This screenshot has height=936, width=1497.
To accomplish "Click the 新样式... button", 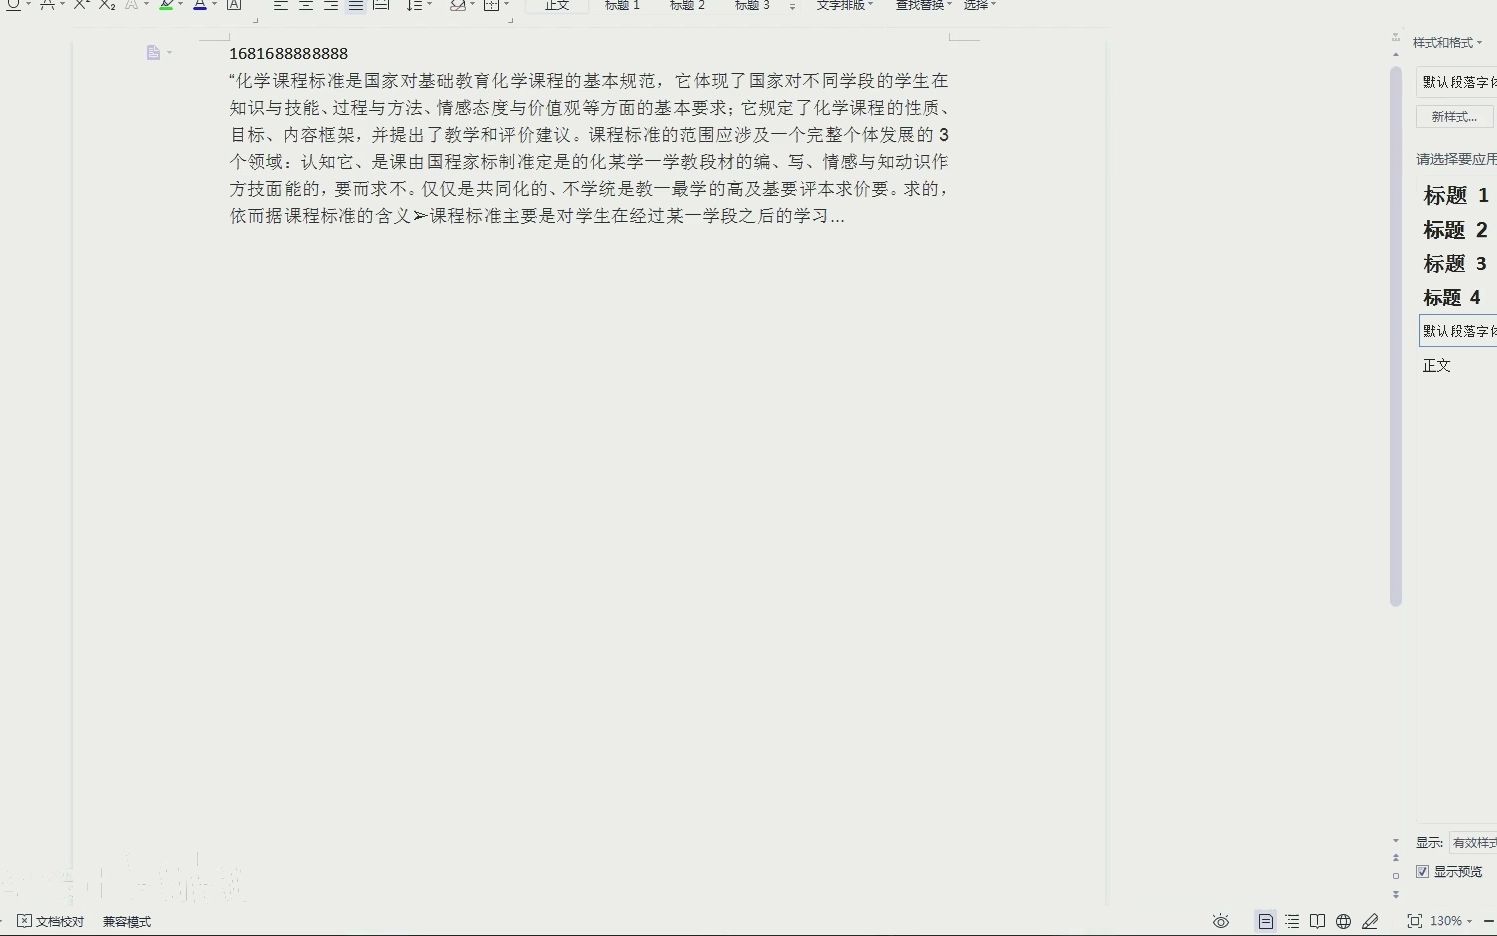I will pyautogui.click(x=1454, y=116).
